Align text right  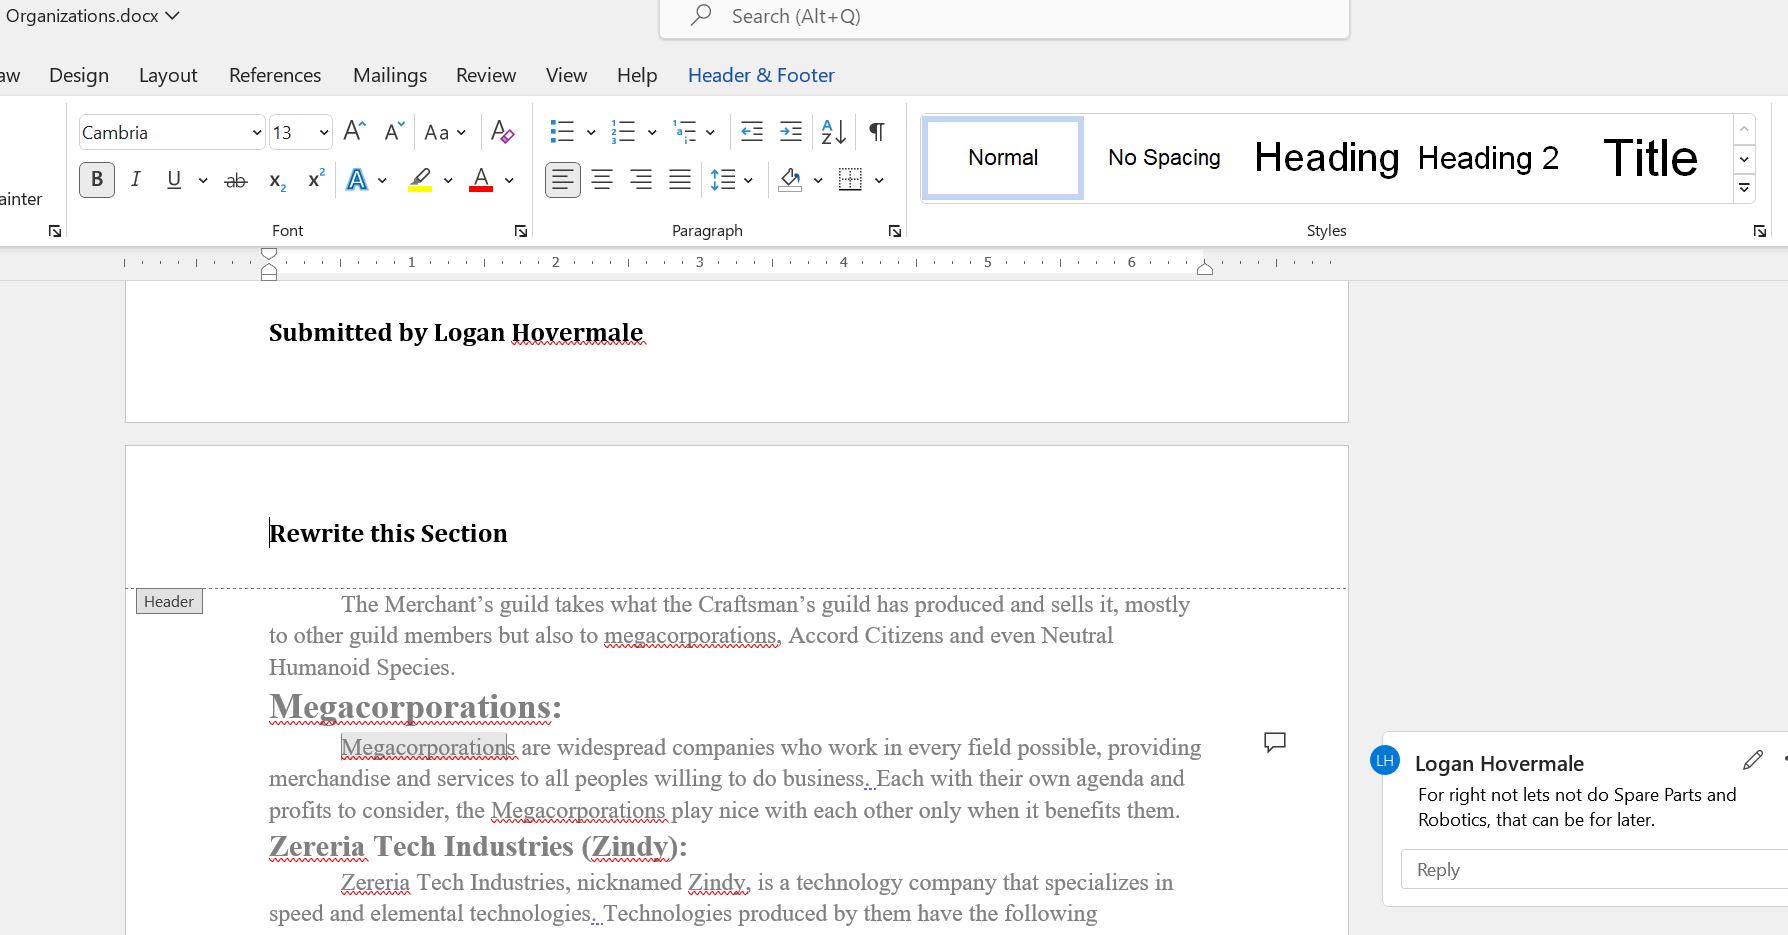[x=641, y=180]
